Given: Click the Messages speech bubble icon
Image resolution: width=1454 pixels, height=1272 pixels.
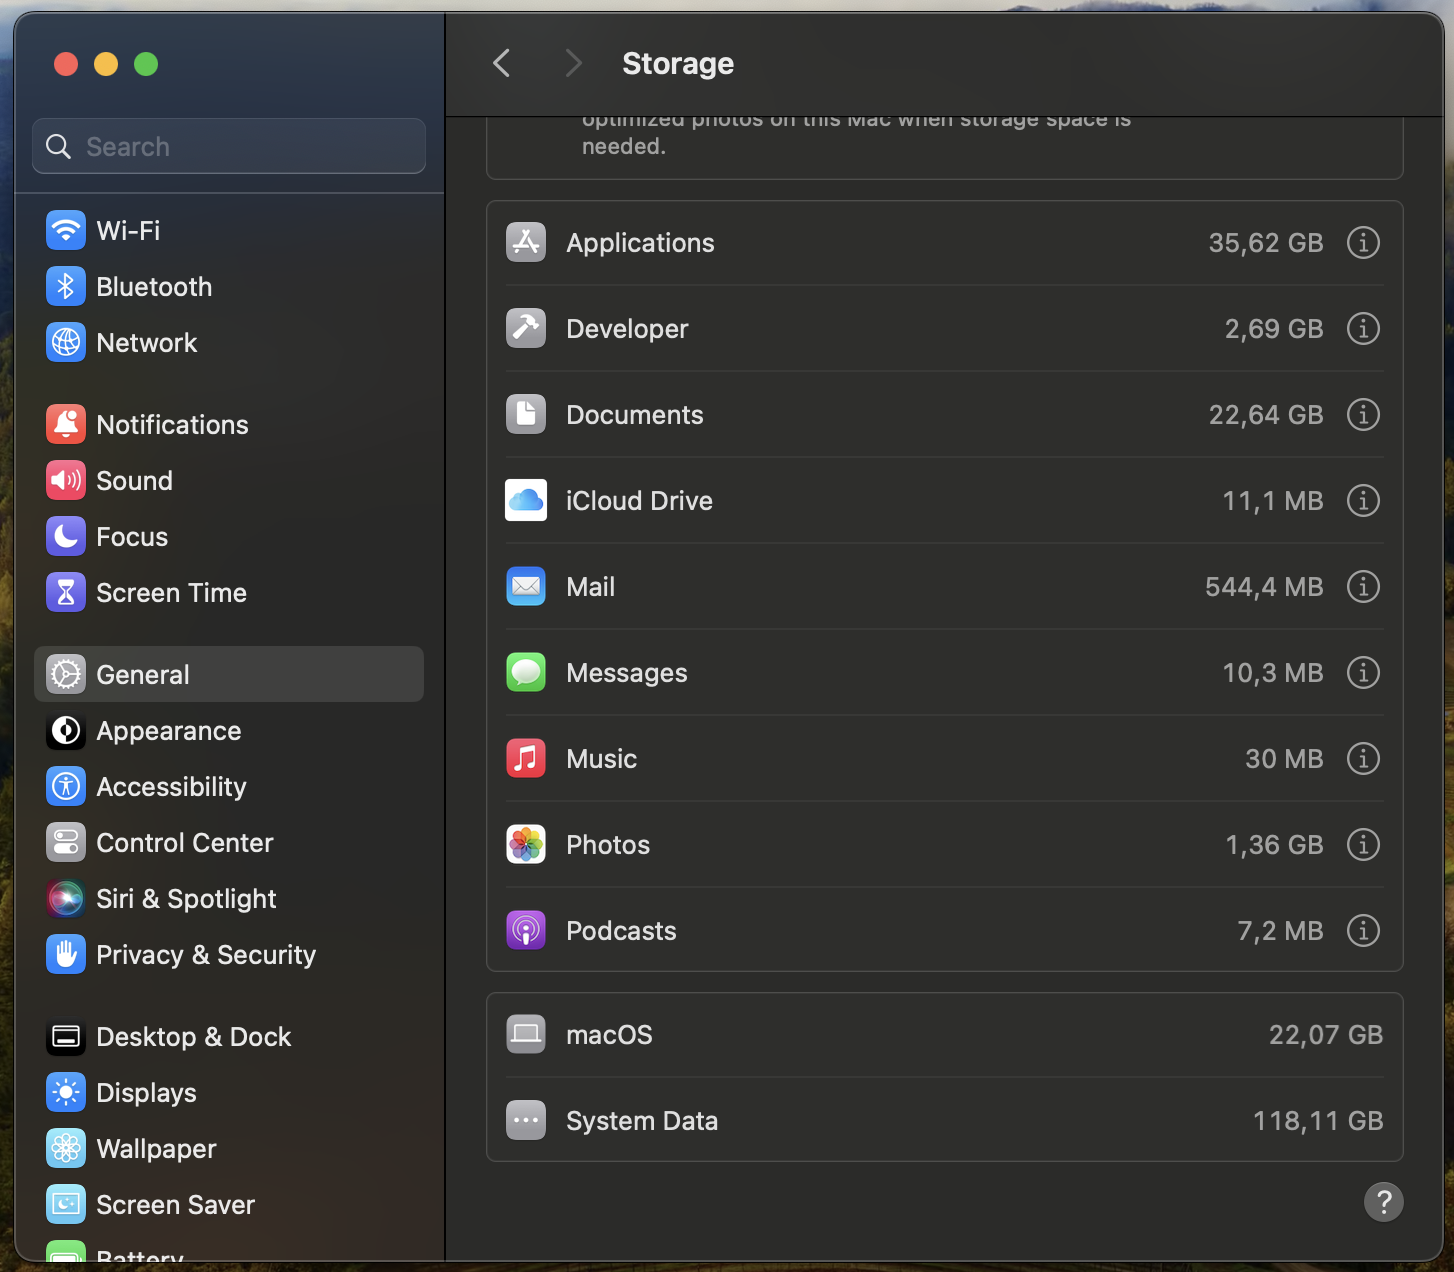Looking at the screenshot, I should 526,672.
